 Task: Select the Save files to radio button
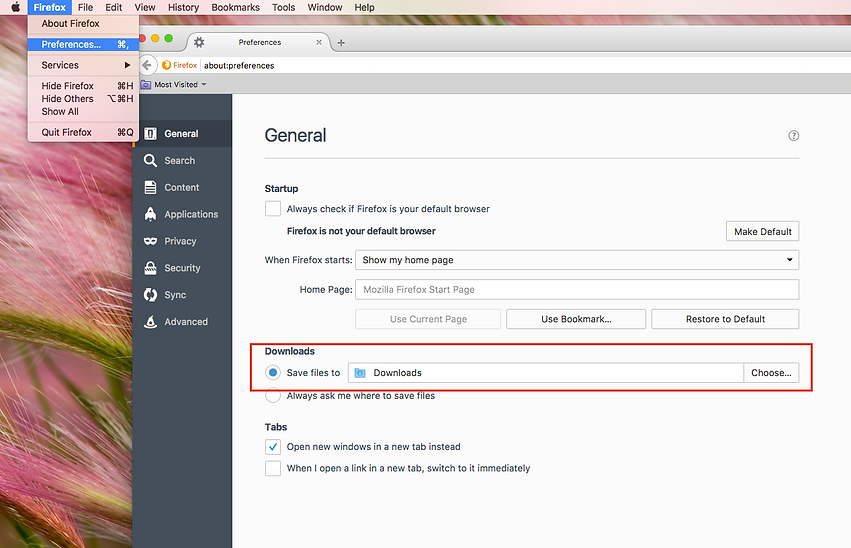click(272, 372)
